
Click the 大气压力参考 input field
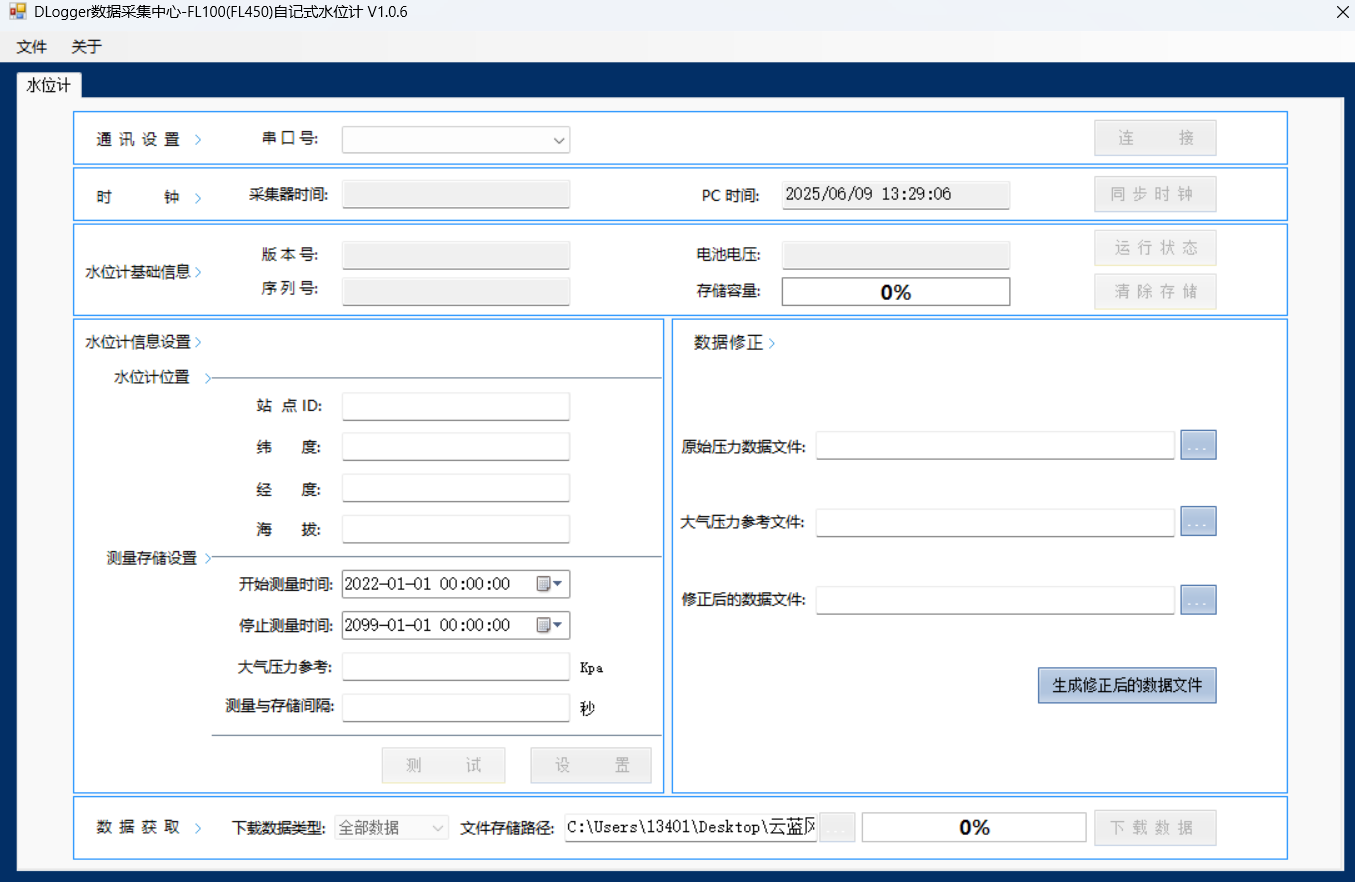pyautogui.click(x=456, y=666)
